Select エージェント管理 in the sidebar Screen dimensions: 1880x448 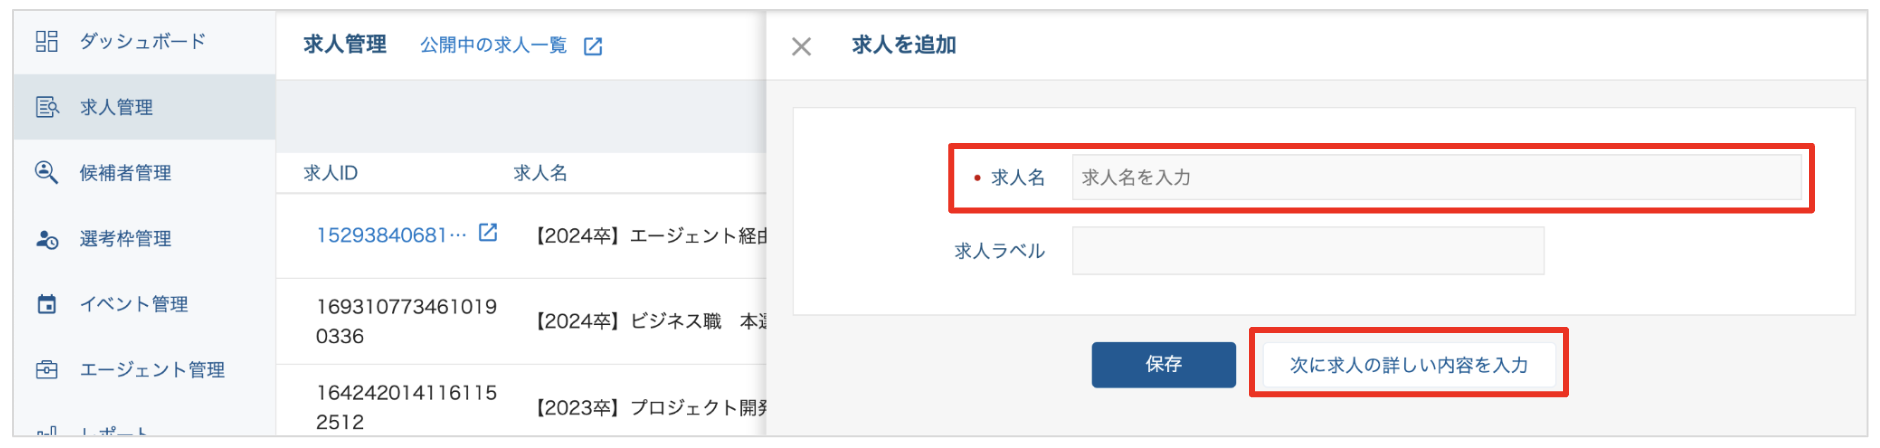click(152, 370)
